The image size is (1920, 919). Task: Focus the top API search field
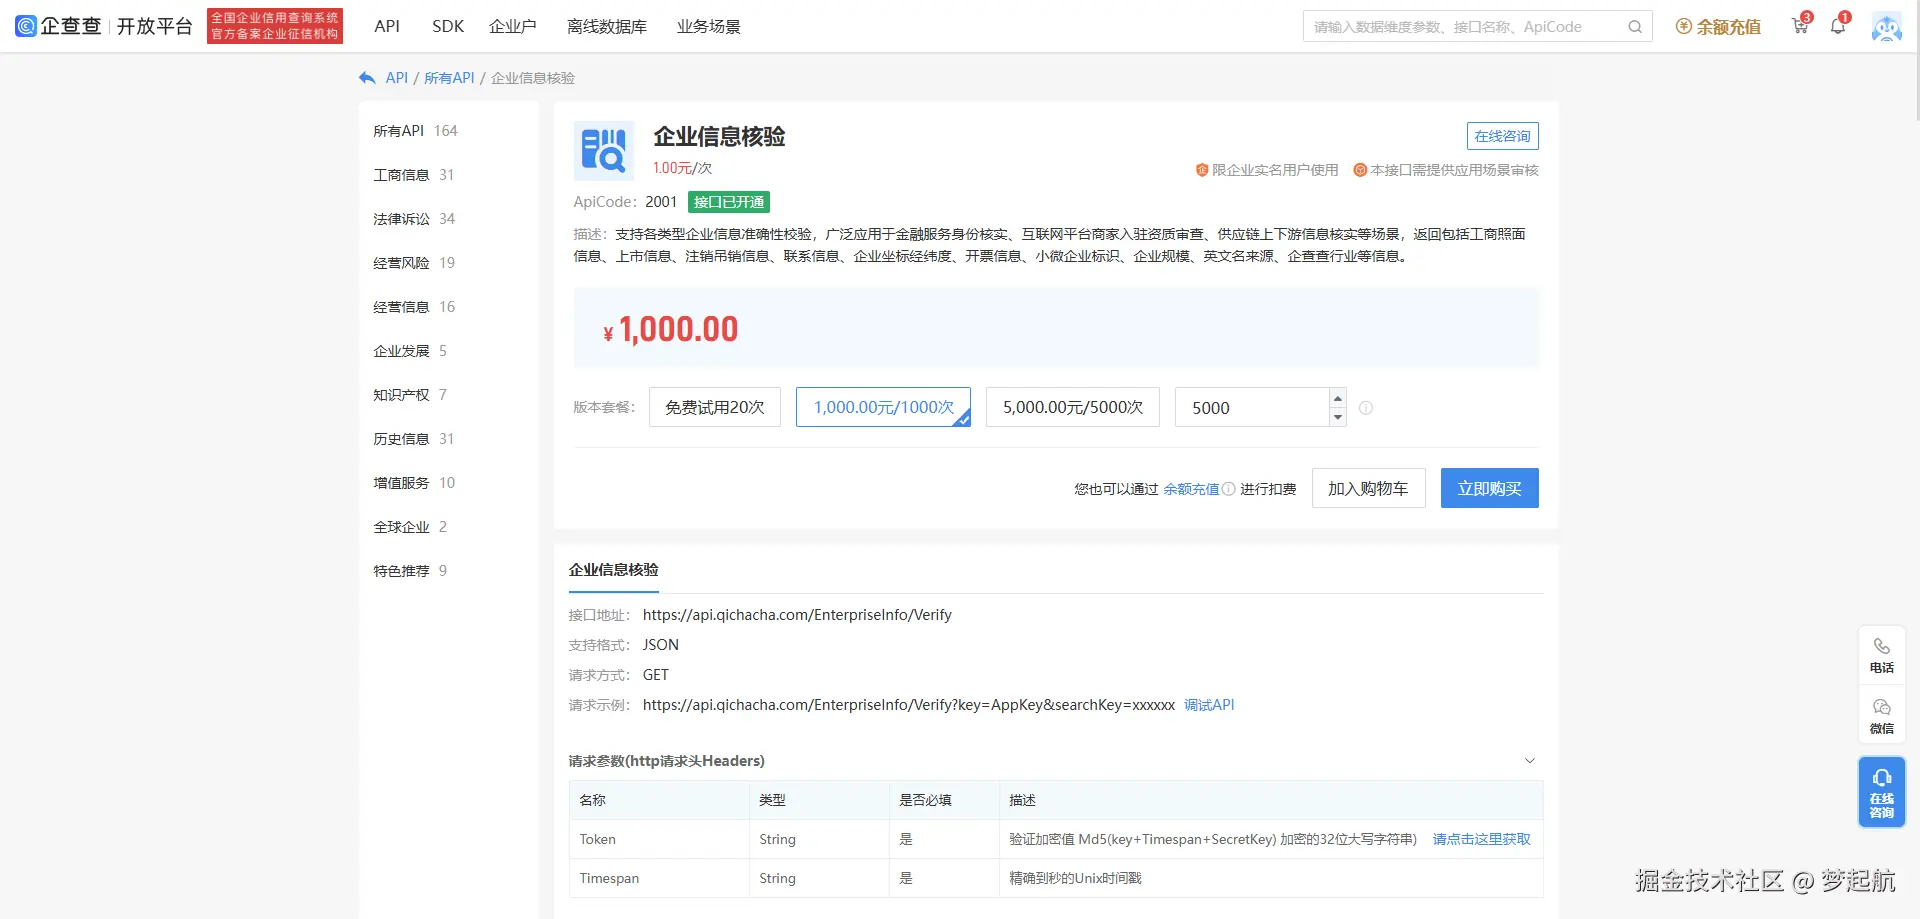1465,27
